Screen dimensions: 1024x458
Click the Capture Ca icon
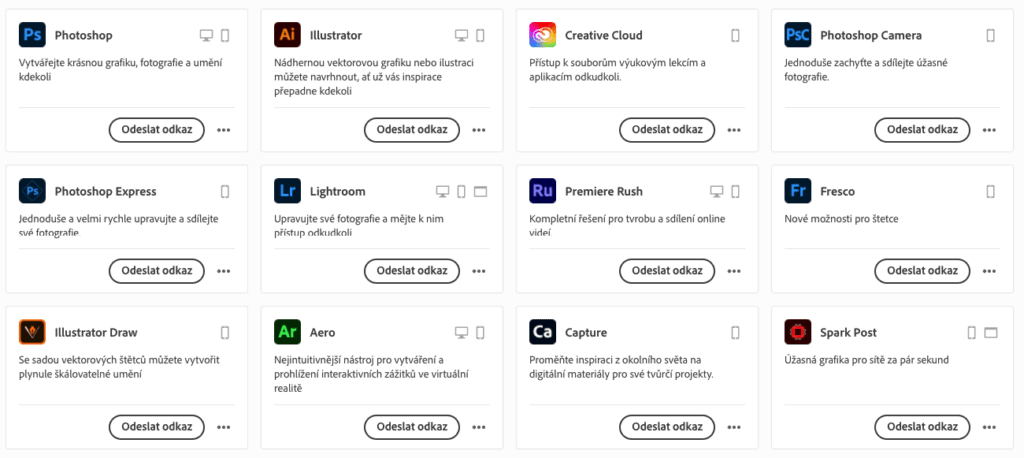(543, 332)
